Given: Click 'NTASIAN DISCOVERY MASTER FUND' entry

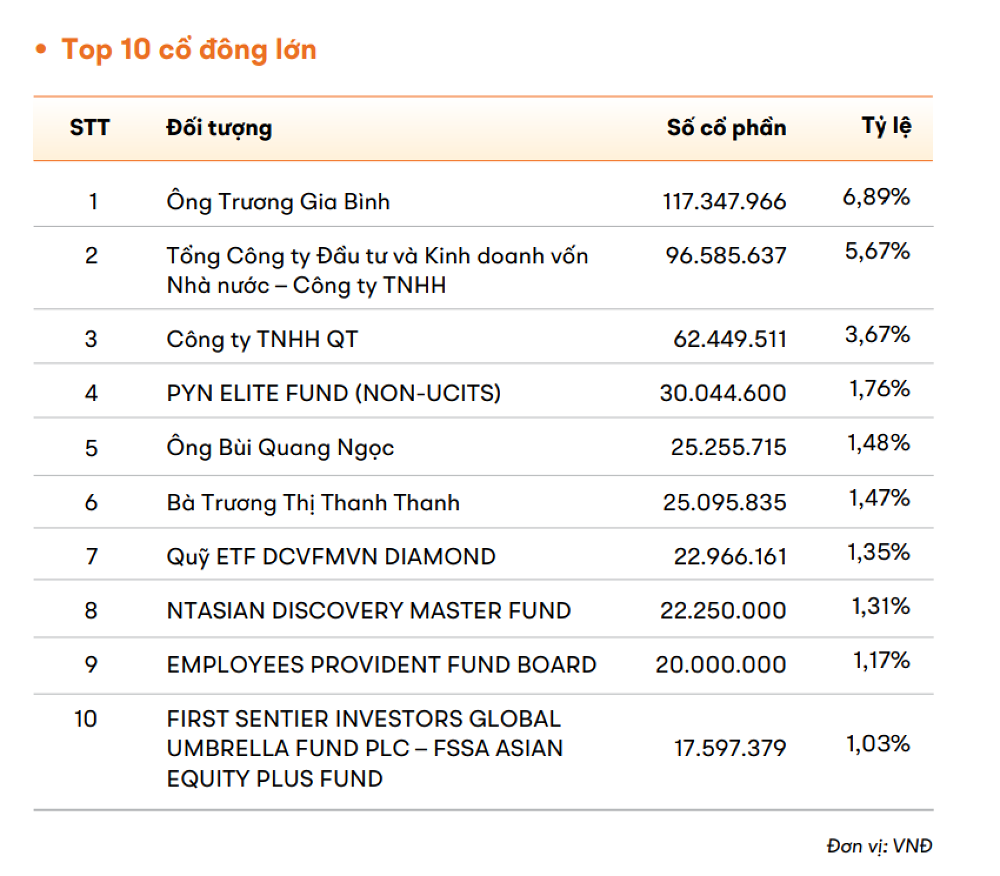Looking at the screenshot, I should (369, 610).
